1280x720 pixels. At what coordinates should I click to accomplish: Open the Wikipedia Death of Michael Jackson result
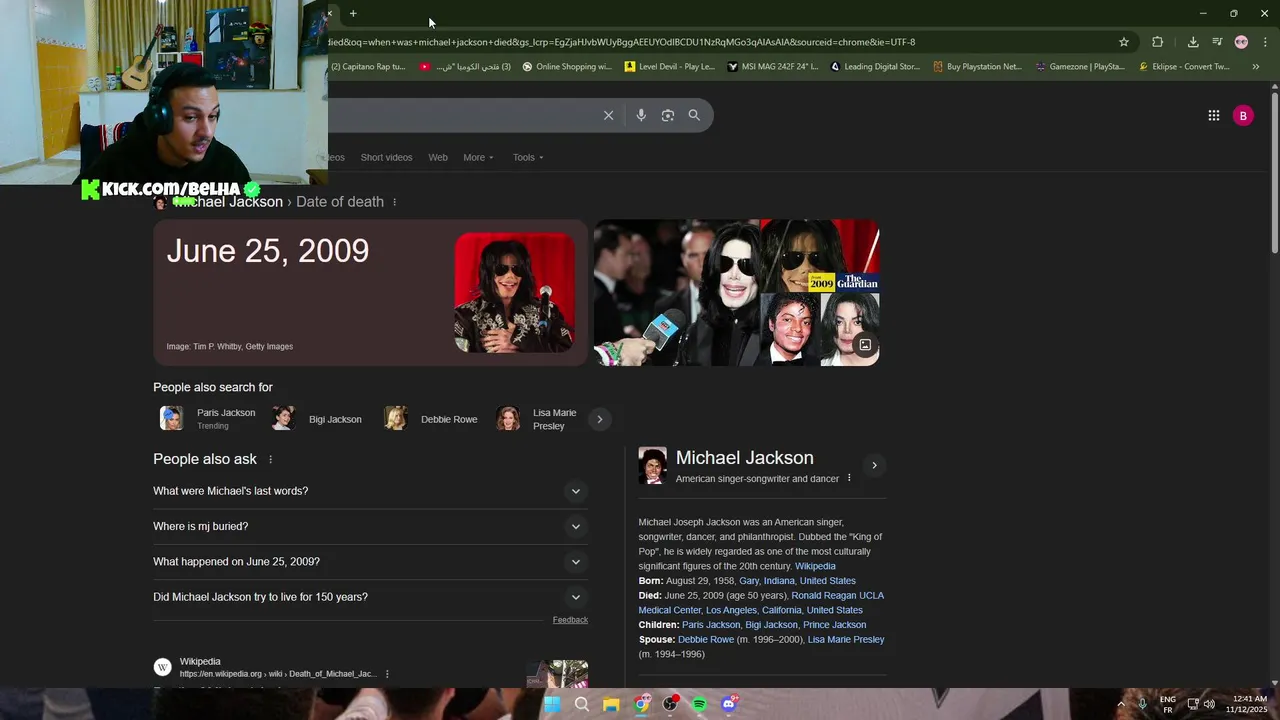pyautogui.click(x=278, y=674)
